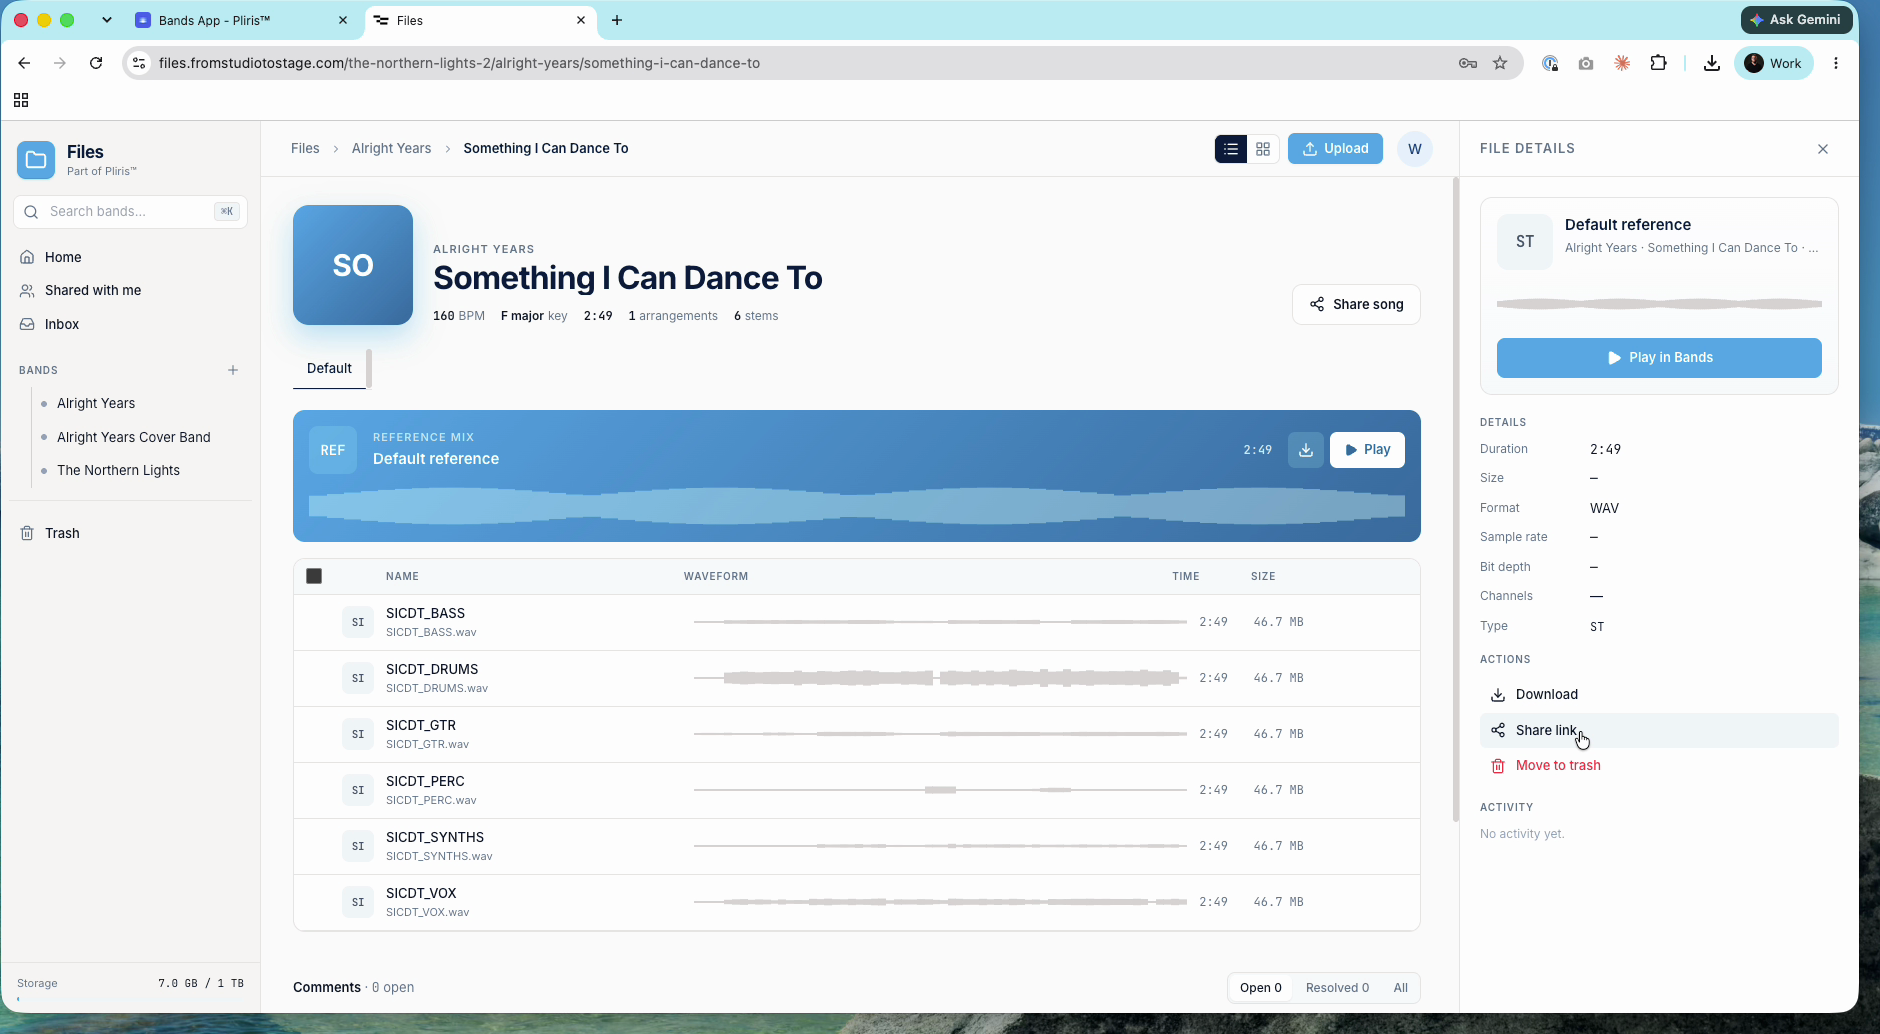1880x1034 pixels.
Task: Go to Alright Years breadcrumb
Action: coord(391,148)
